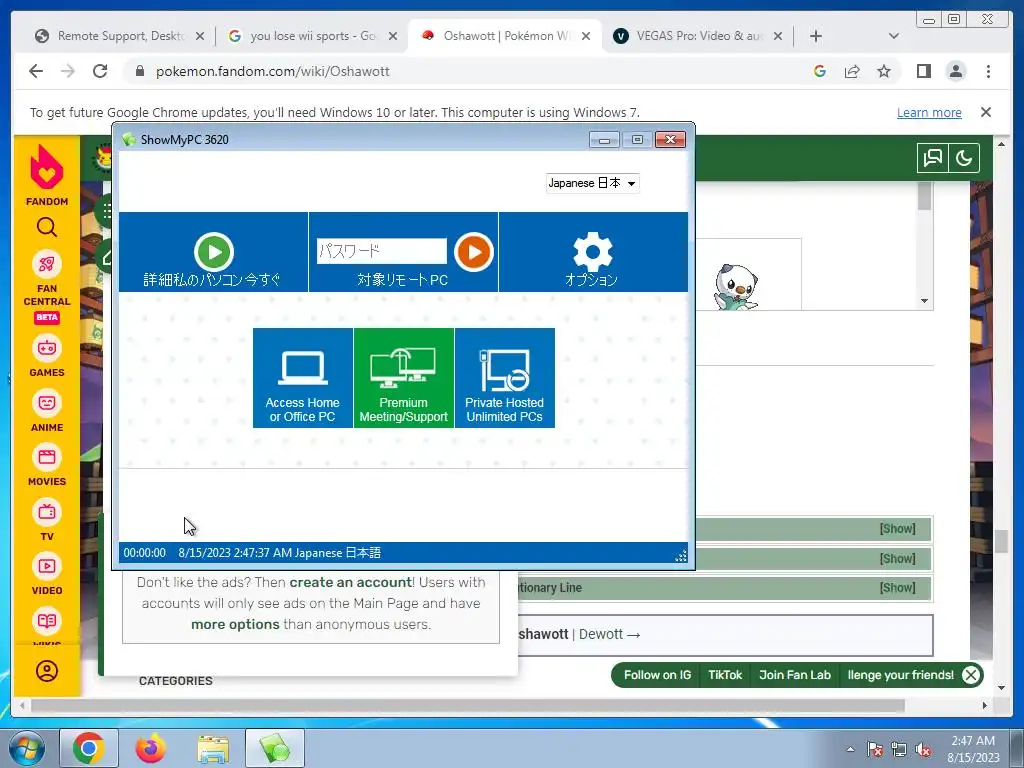The width and height of the screenshot is (1024, 768).
Task: Click the TikTok button
Action: tap(725, 675)
